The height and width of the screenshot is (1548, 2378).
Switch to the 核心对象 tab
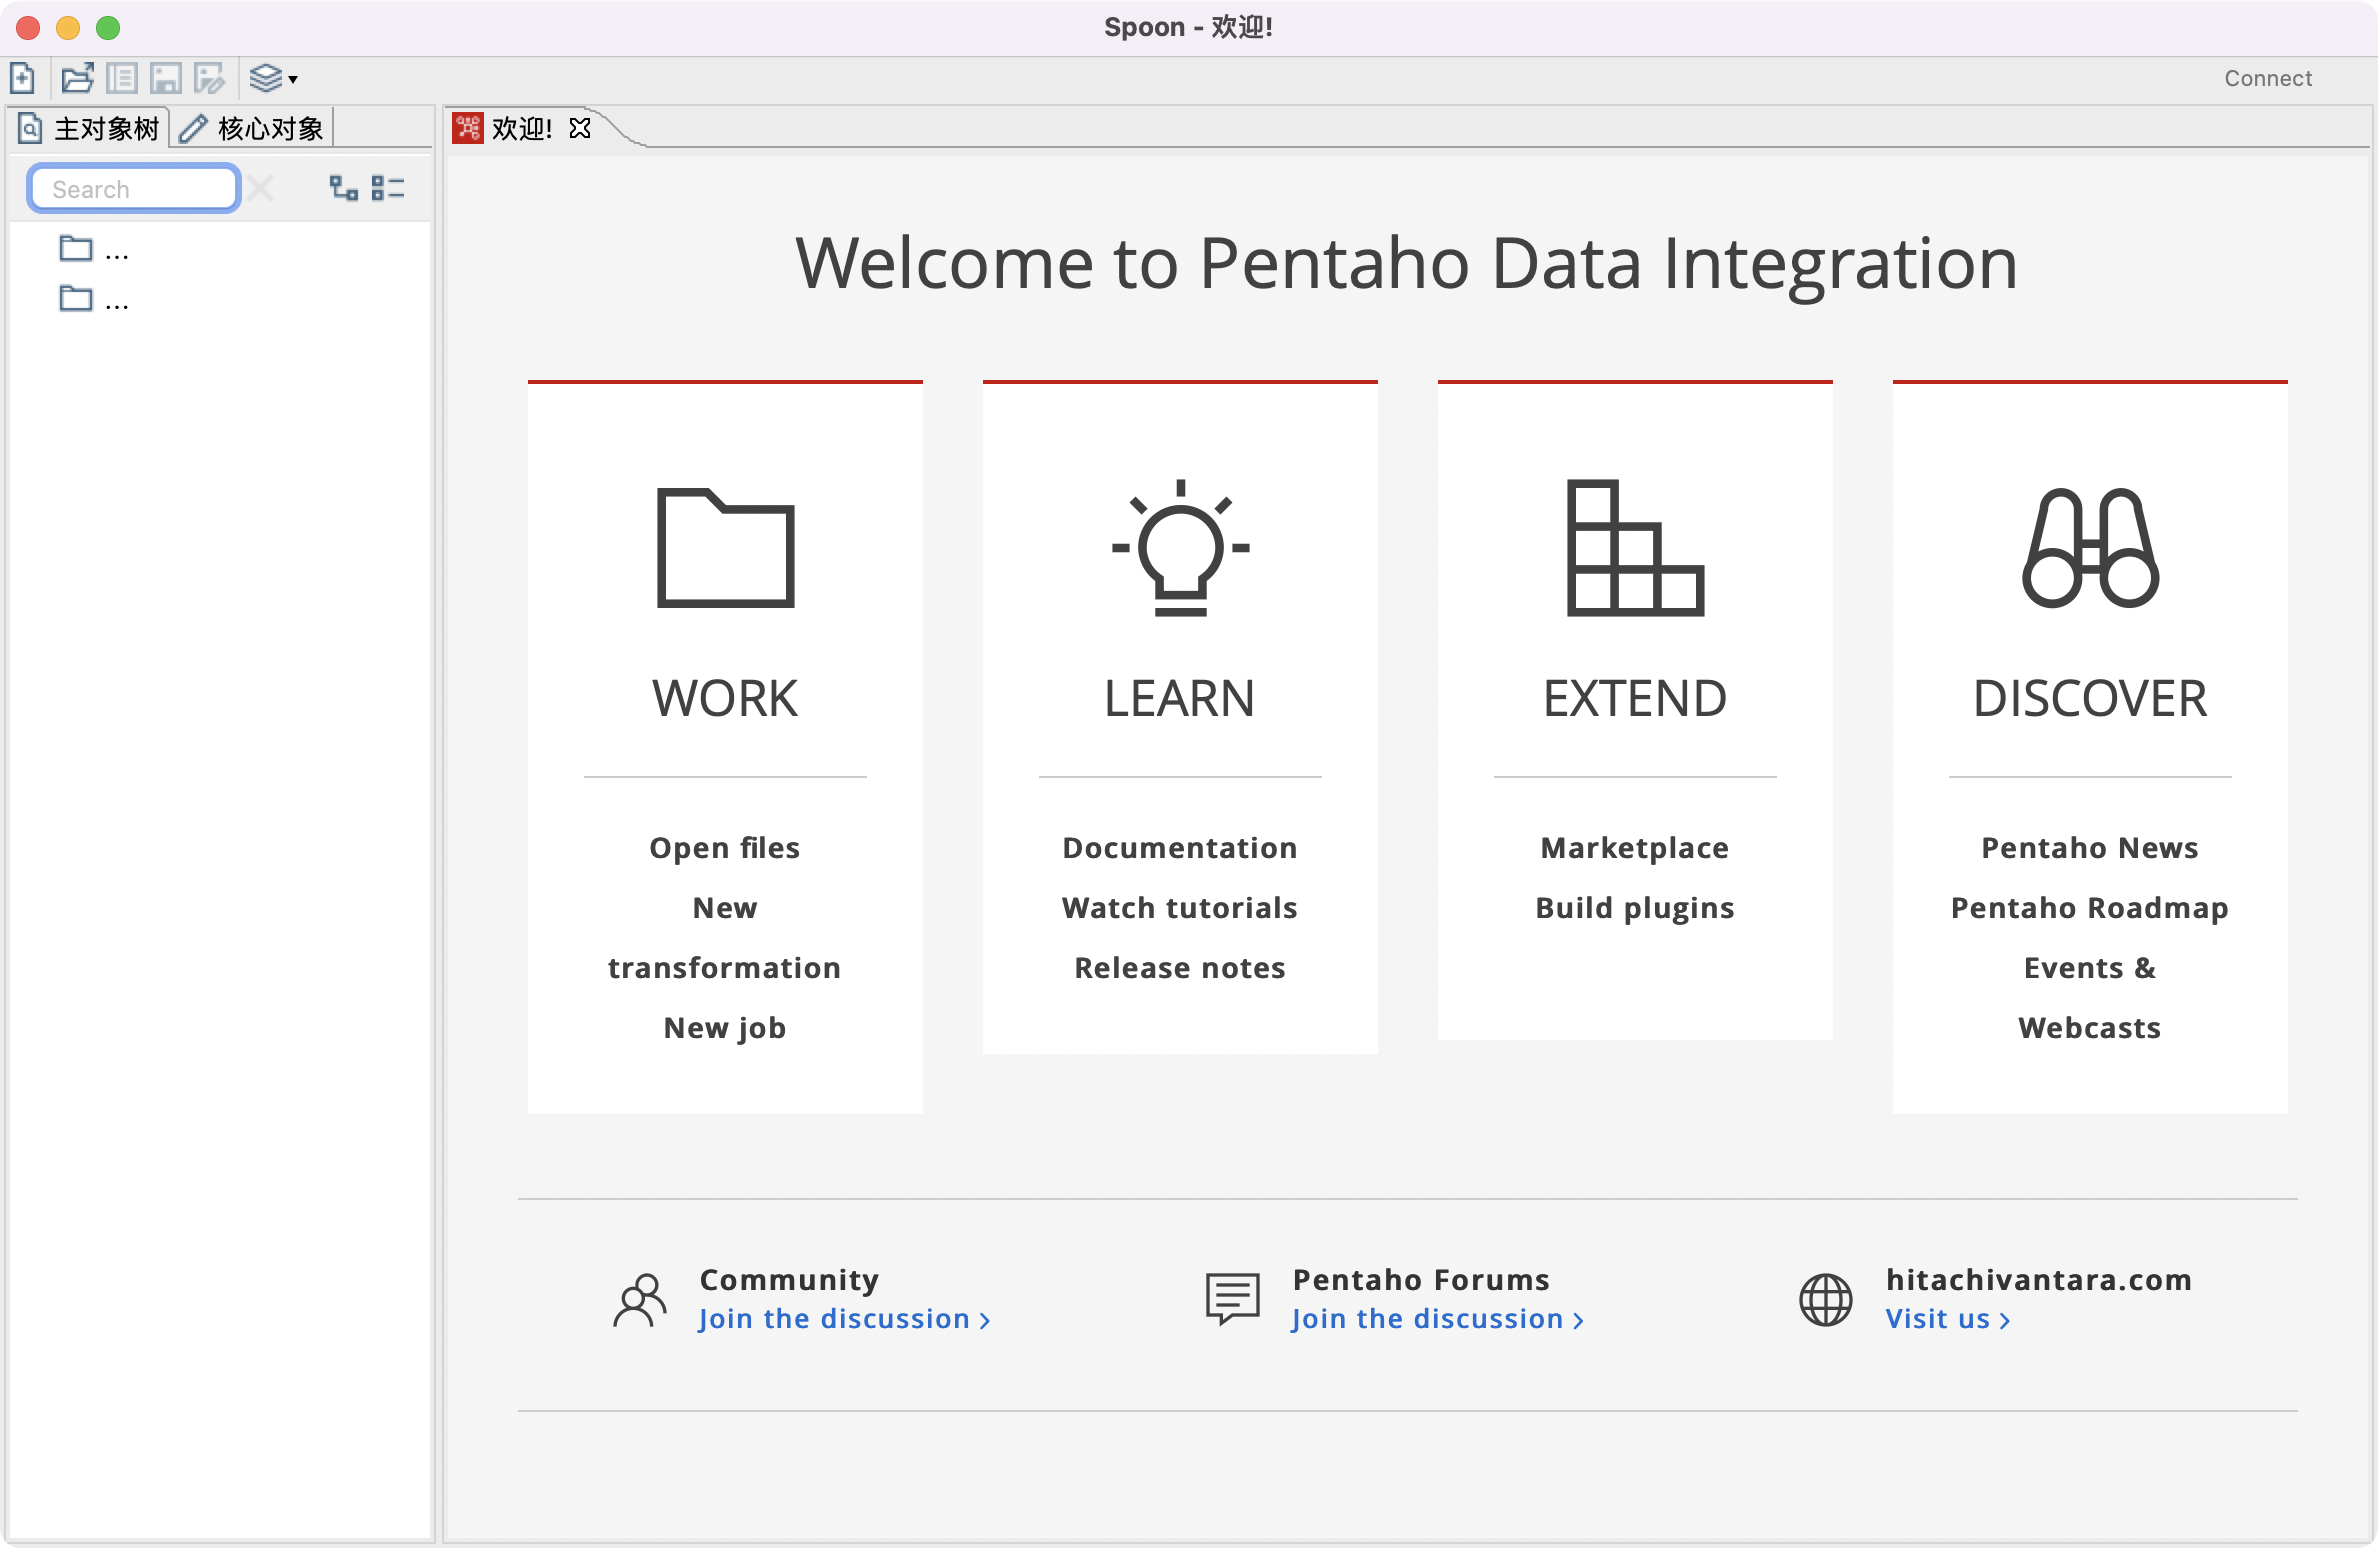point(252,128)
